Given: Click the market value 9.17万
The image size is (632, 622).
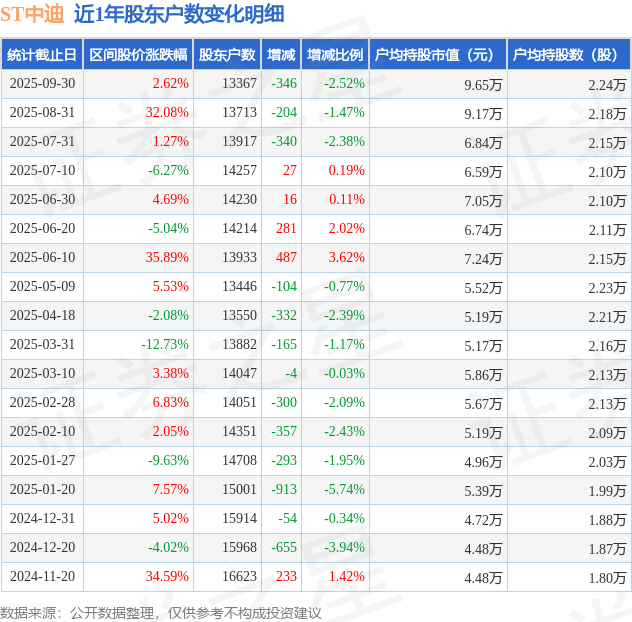Looking at the screenshot, I should (x=483, y=114).
